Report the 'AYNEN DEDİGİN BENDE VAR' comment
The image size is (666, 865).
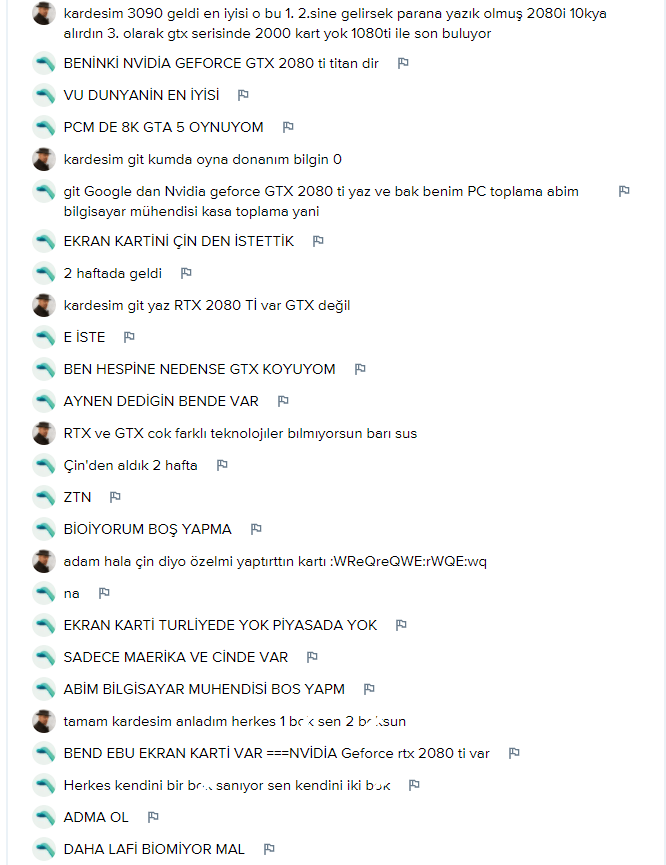[x=284, y=401]
